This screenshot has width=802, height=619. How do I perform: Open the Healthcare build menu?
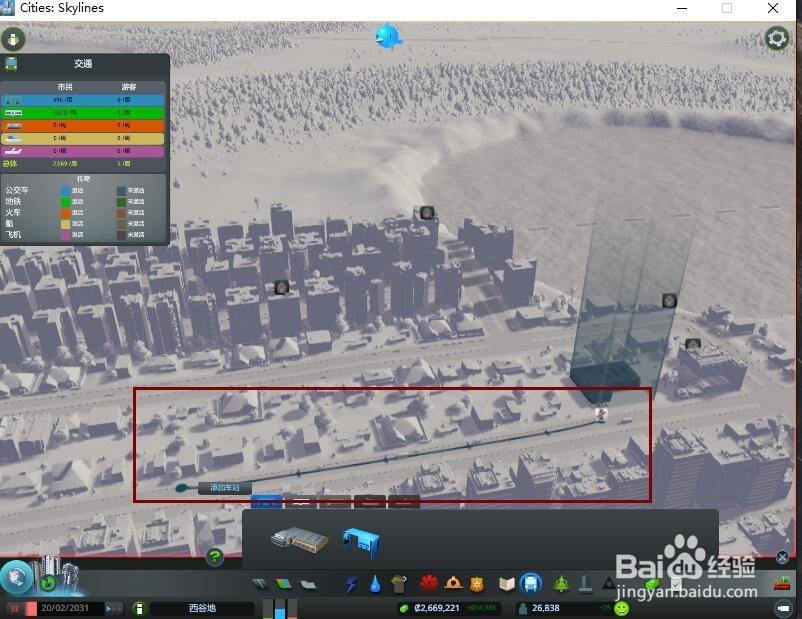(x=429, y=583)
